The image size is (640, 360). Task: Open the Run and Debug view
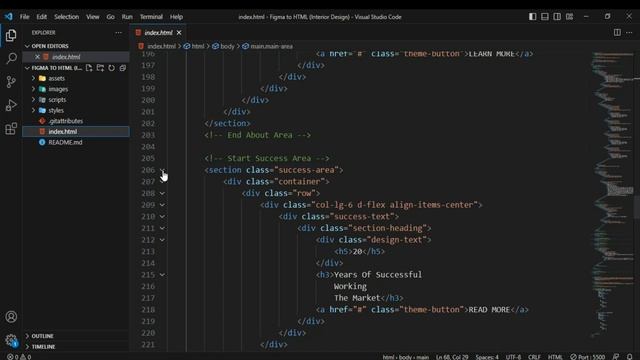(x=11, y=105)
